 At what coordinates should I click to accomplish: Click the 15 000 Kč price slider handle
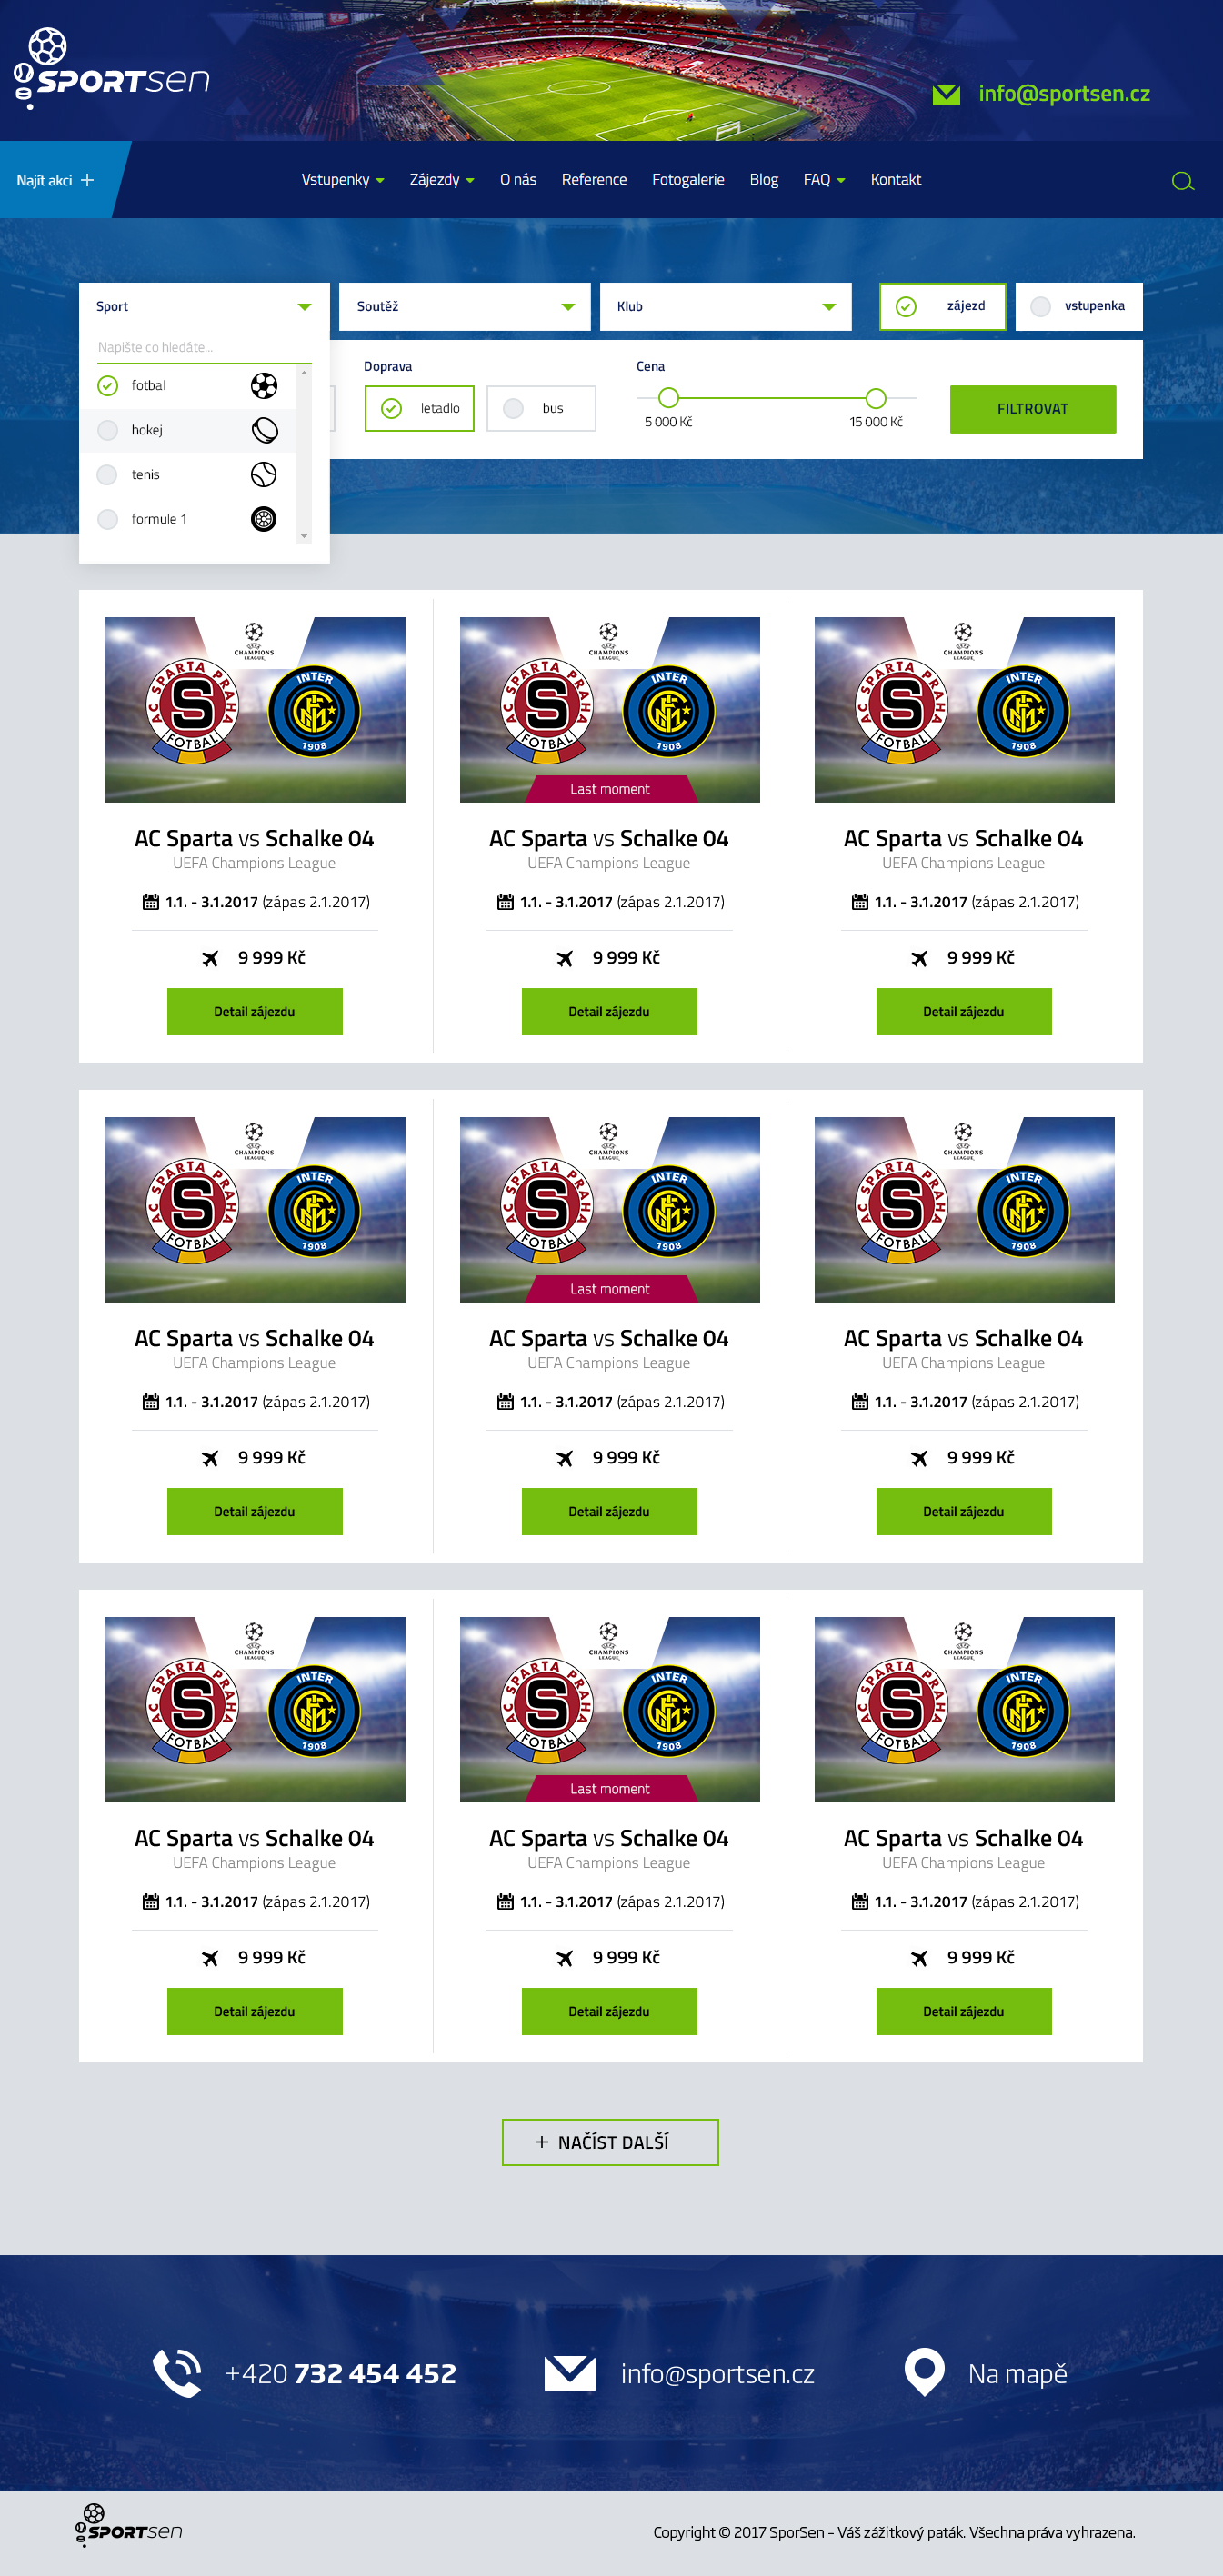coord(876,398)
